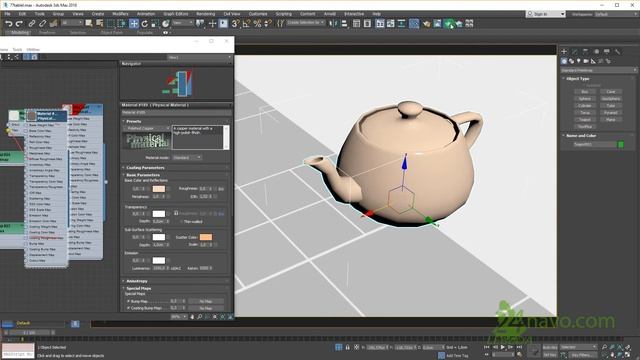Open the File menu
The width and height of the screenshot is (640, 360).
[7, 14]
